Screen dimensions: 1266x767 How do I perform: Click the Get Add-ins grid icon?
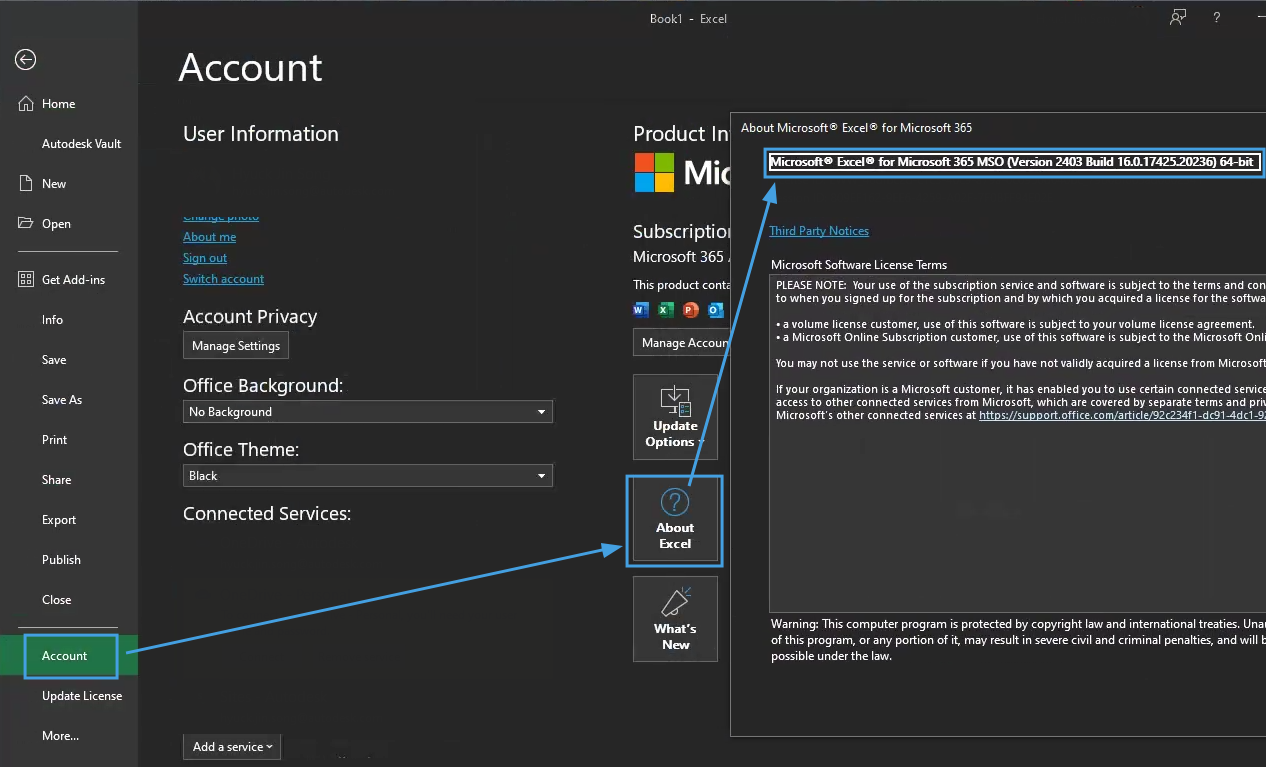[x=26, y=280]
